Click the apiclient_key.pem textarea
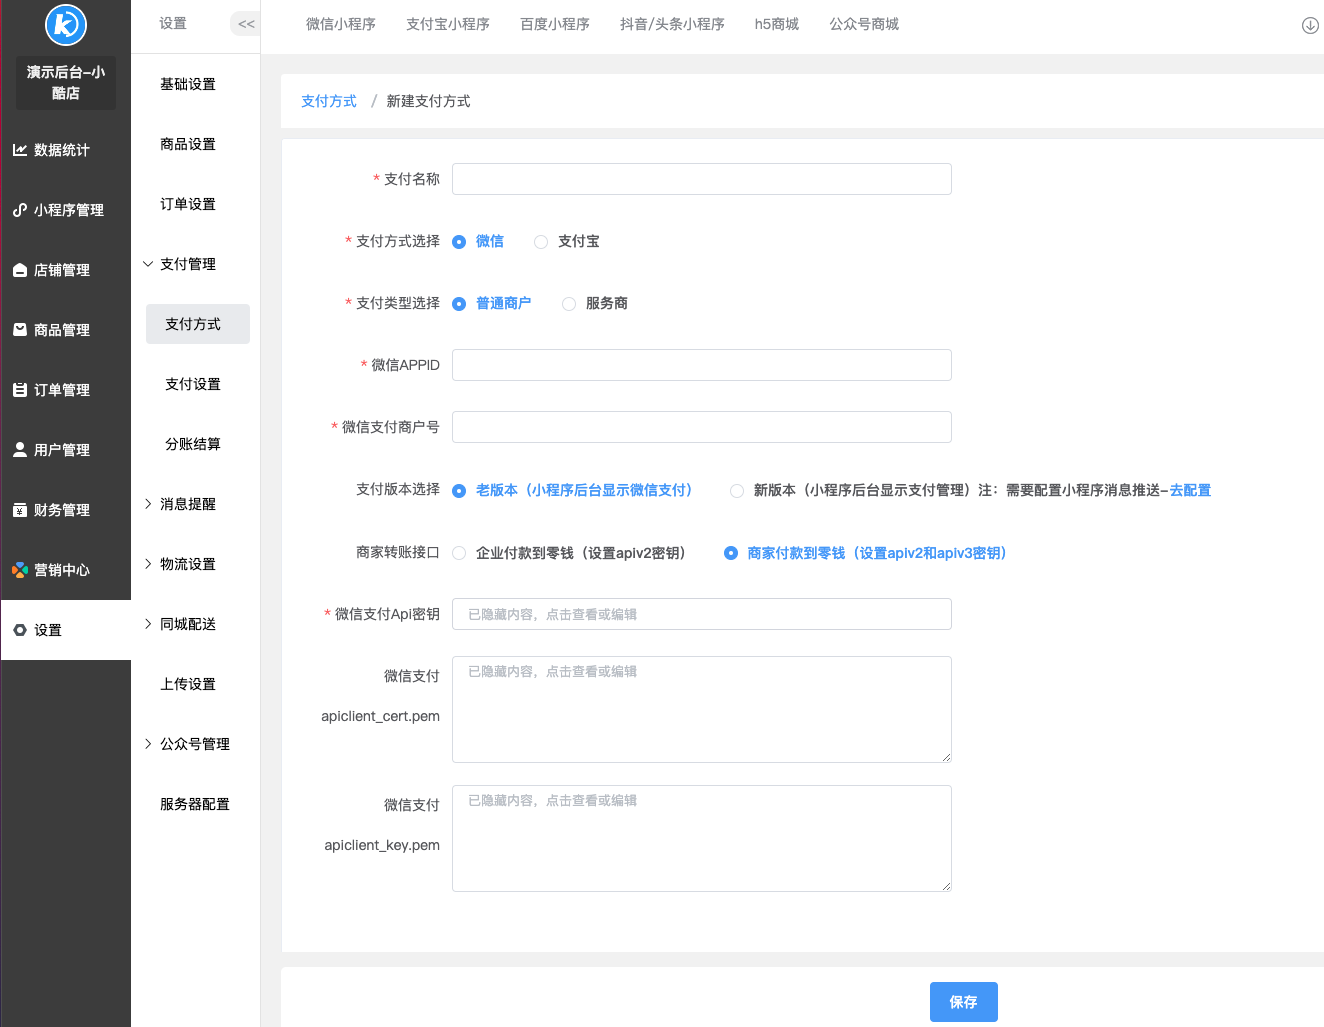This screenshot has width=1324, height=1027. 702,838
